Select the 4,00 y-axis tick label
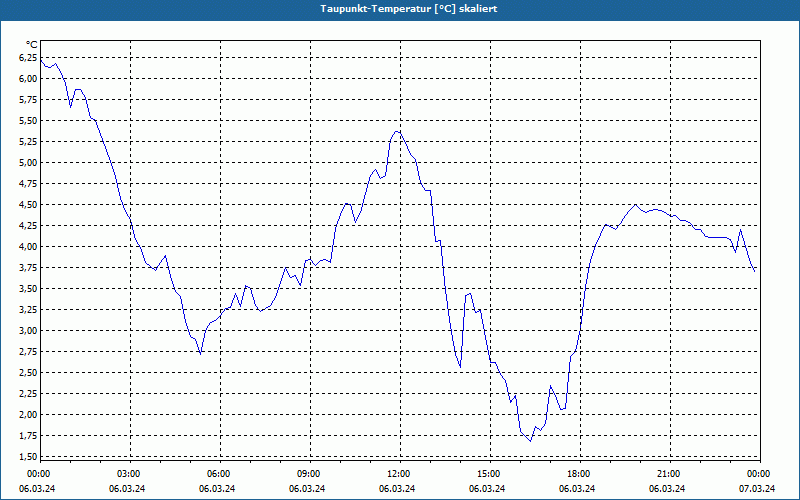Viewport: 800px width, 500px height. click(28, 246)
